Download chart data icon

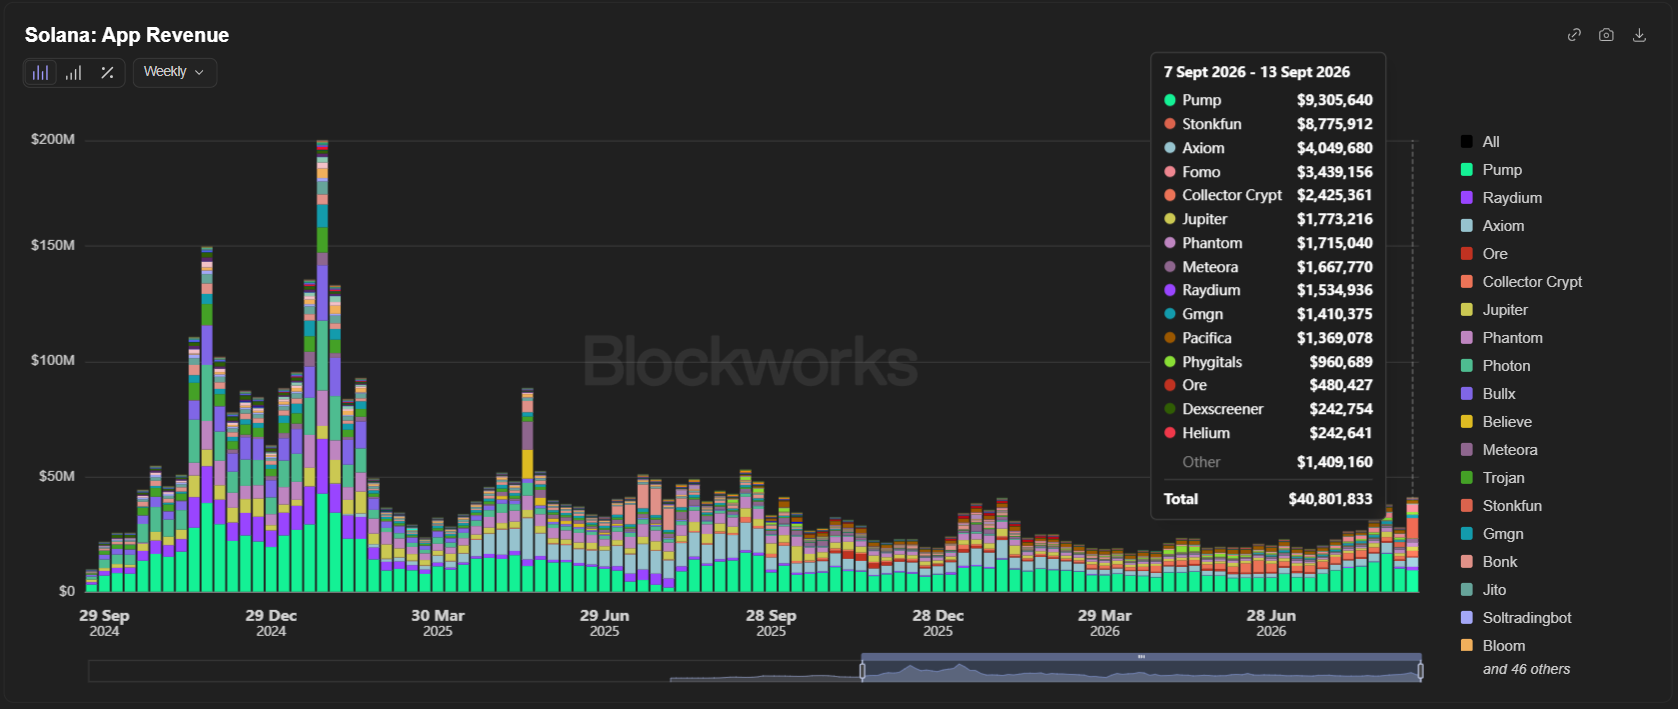(x=1639, y=35)
